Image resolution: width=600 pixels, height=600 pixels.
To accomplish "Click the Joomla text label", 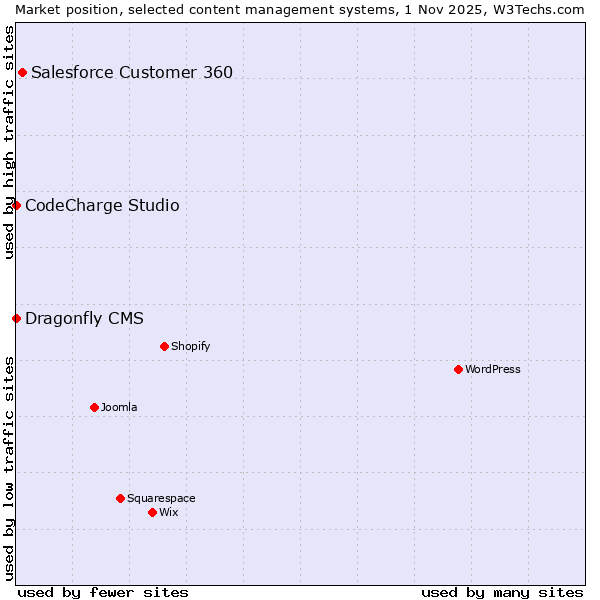I will coord(119,408).
